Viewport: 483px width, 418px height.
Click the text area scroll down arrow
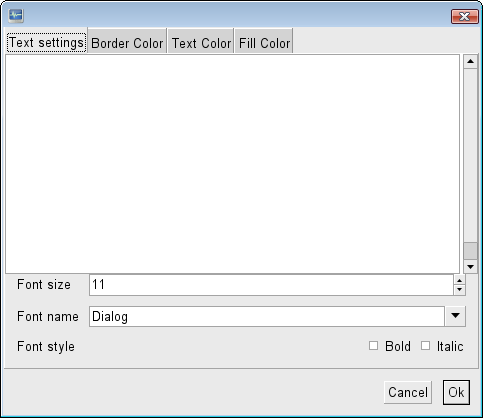tap(470, 266)
